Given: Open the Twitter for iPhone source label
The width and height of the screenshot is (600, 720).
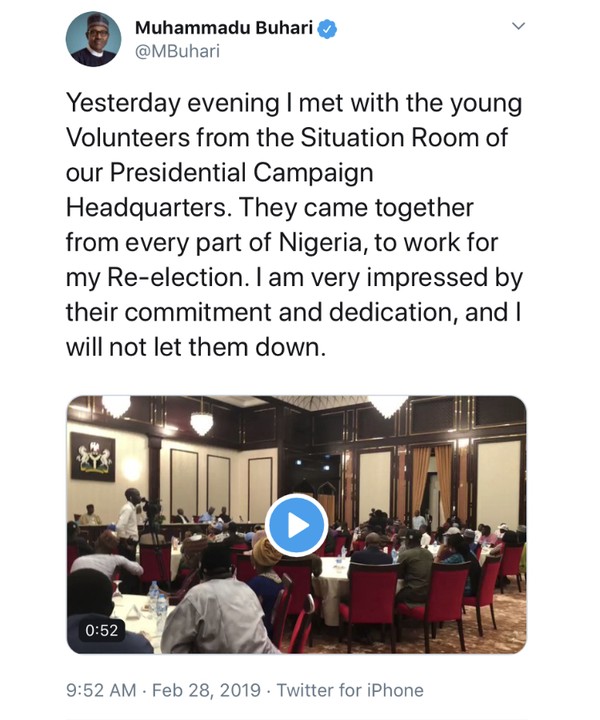Looking at the screenshot, I should pos(350,690).
